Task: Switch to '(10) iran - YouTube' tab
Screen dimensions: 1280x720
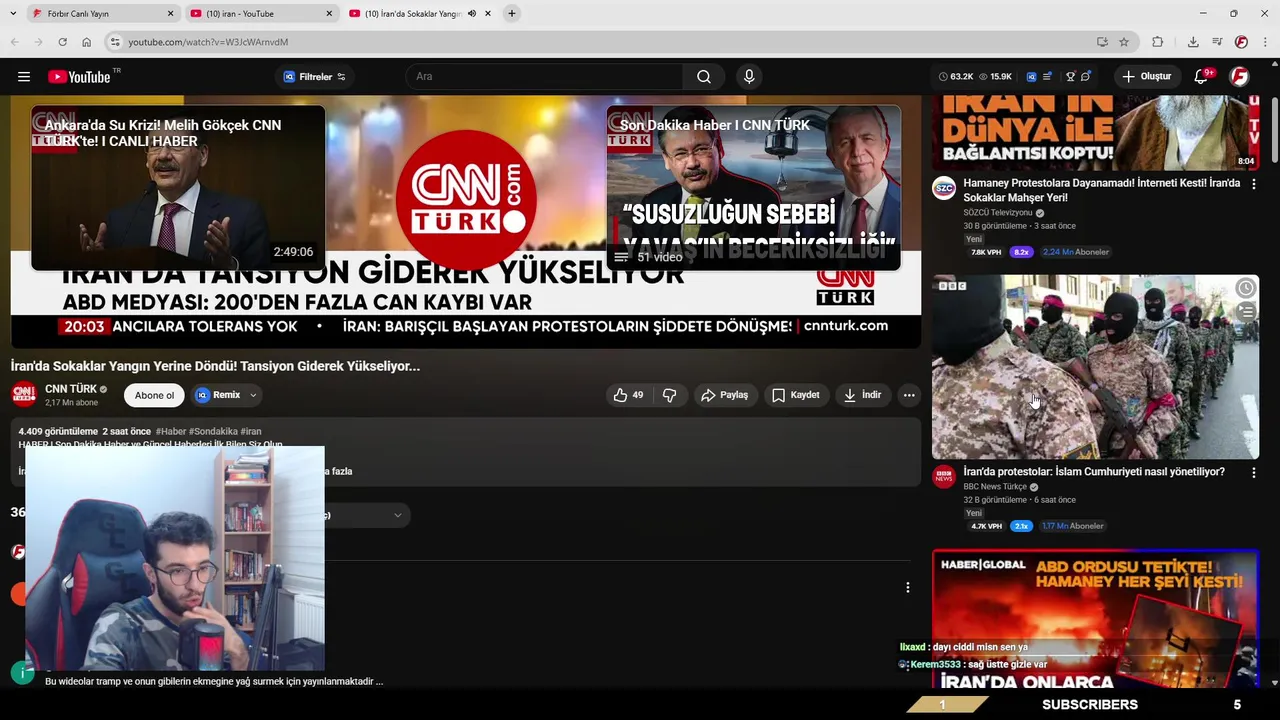Action: [260, 14]
